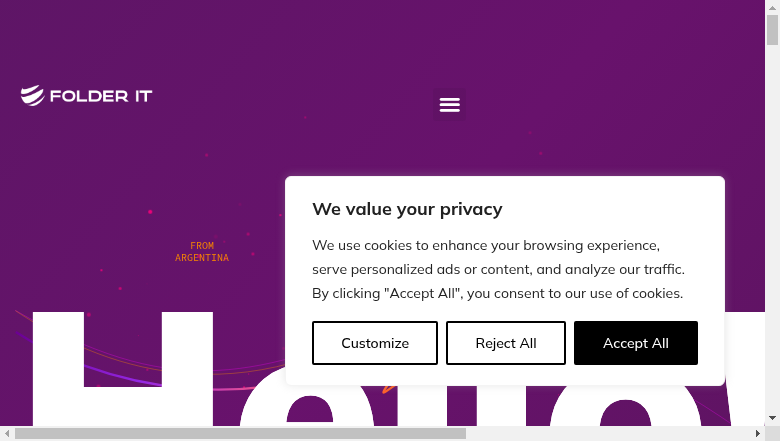Click empty vertical scrollbar track below thumb
The height and width of the screenshot is (441, 780).
772,229
